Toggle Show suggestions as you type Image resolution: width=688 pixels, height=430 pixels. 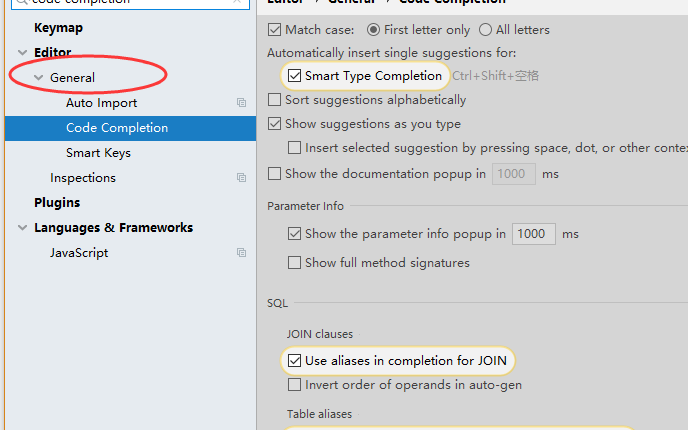(x=275, y=124)
